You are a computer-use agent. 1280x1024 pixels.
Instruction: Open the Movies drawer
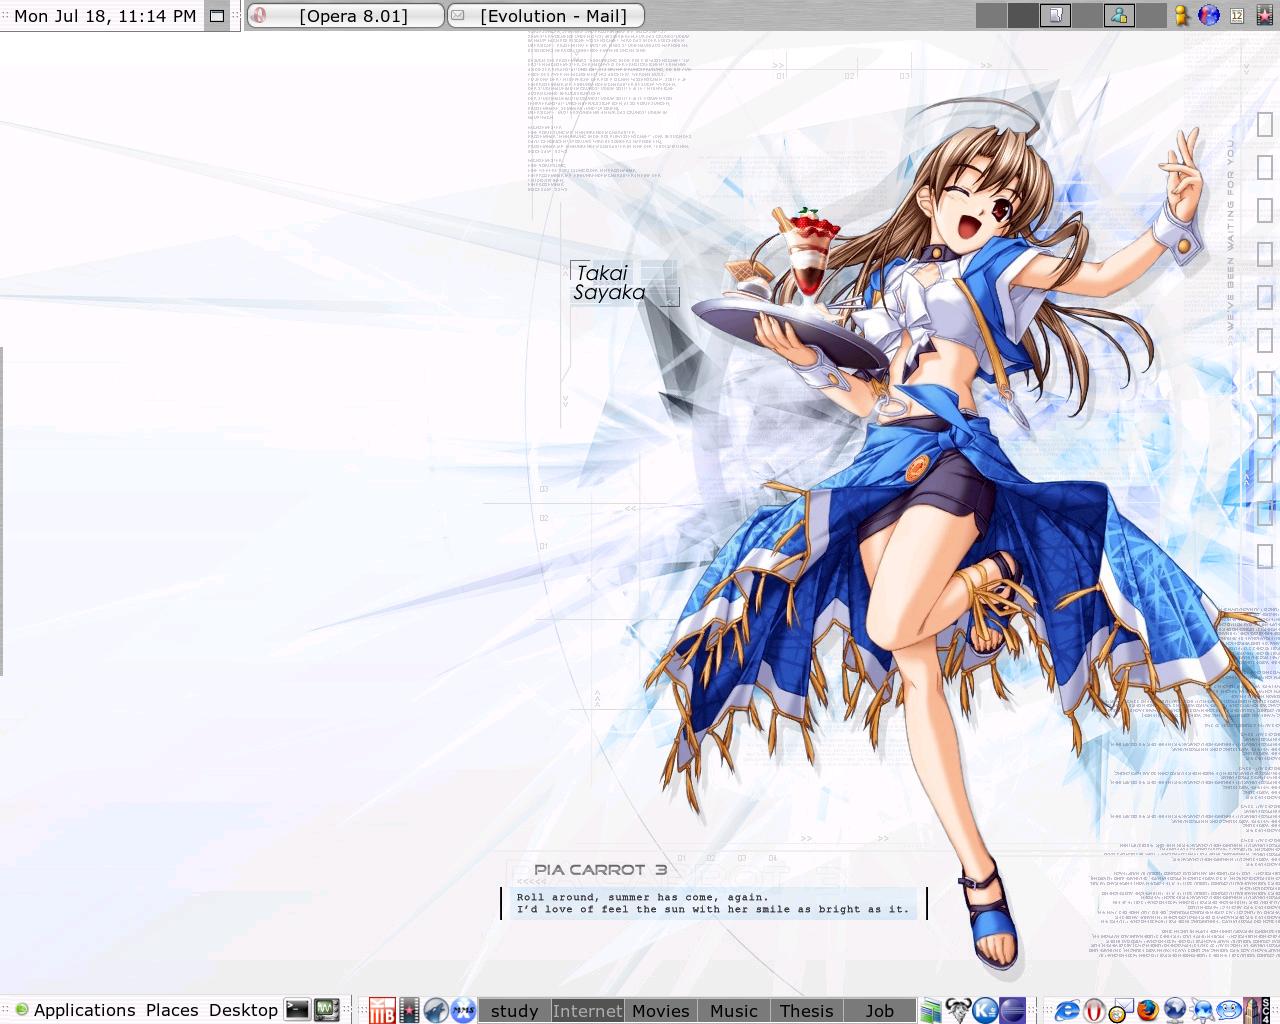pos(661,1011)
